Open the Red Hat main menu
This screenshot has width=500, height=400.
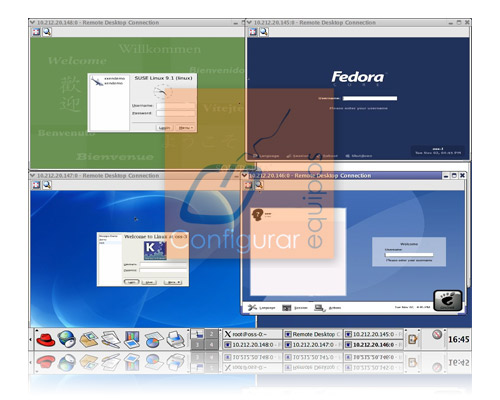46,339
